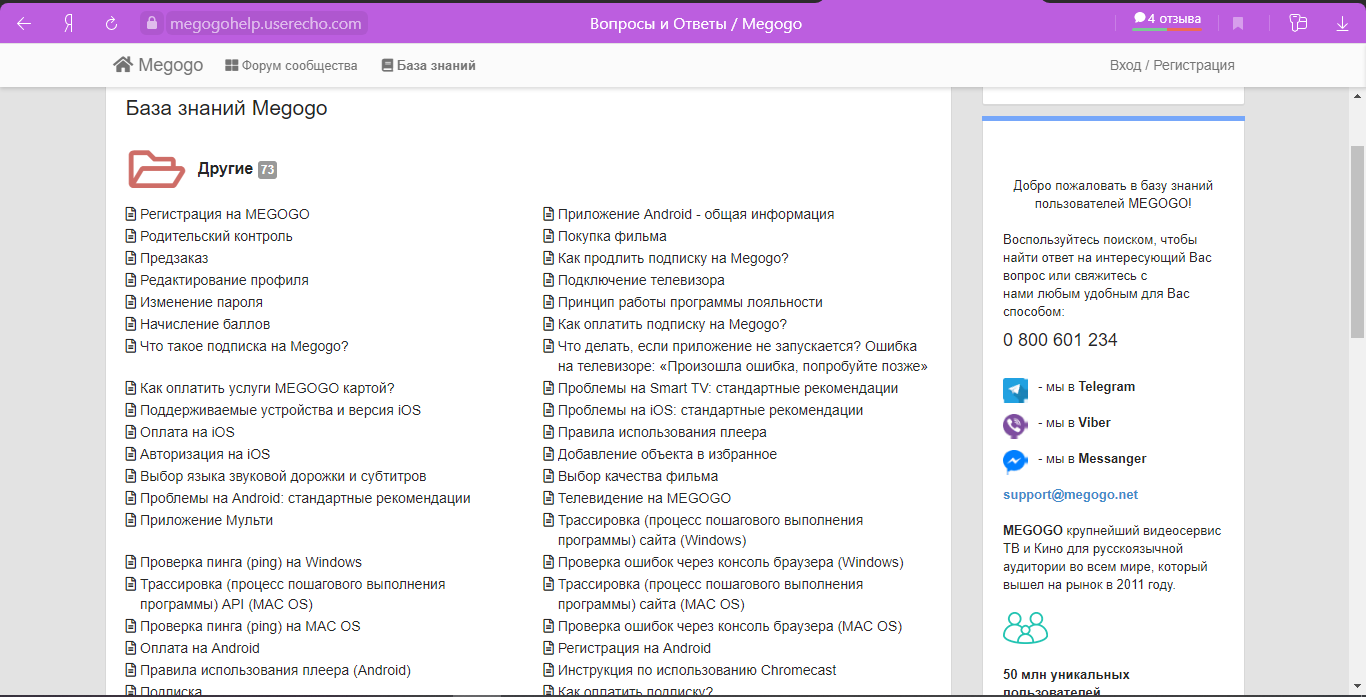
Task: Open the downloads arrow icon
Action: [1342, 23]
